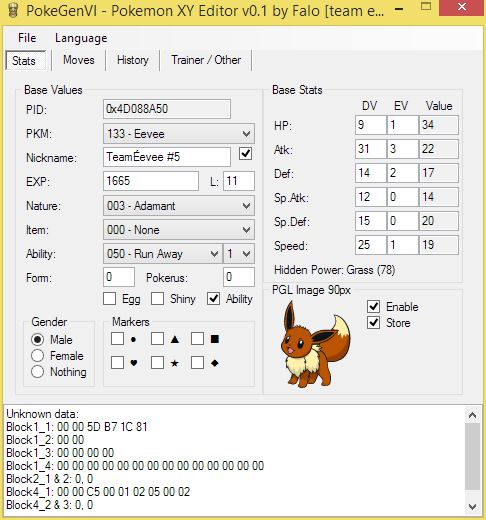486x520 pixels.
Task: Click the Atk DV field showing 31
Action: pyautogui.click(x=371, y=149)
